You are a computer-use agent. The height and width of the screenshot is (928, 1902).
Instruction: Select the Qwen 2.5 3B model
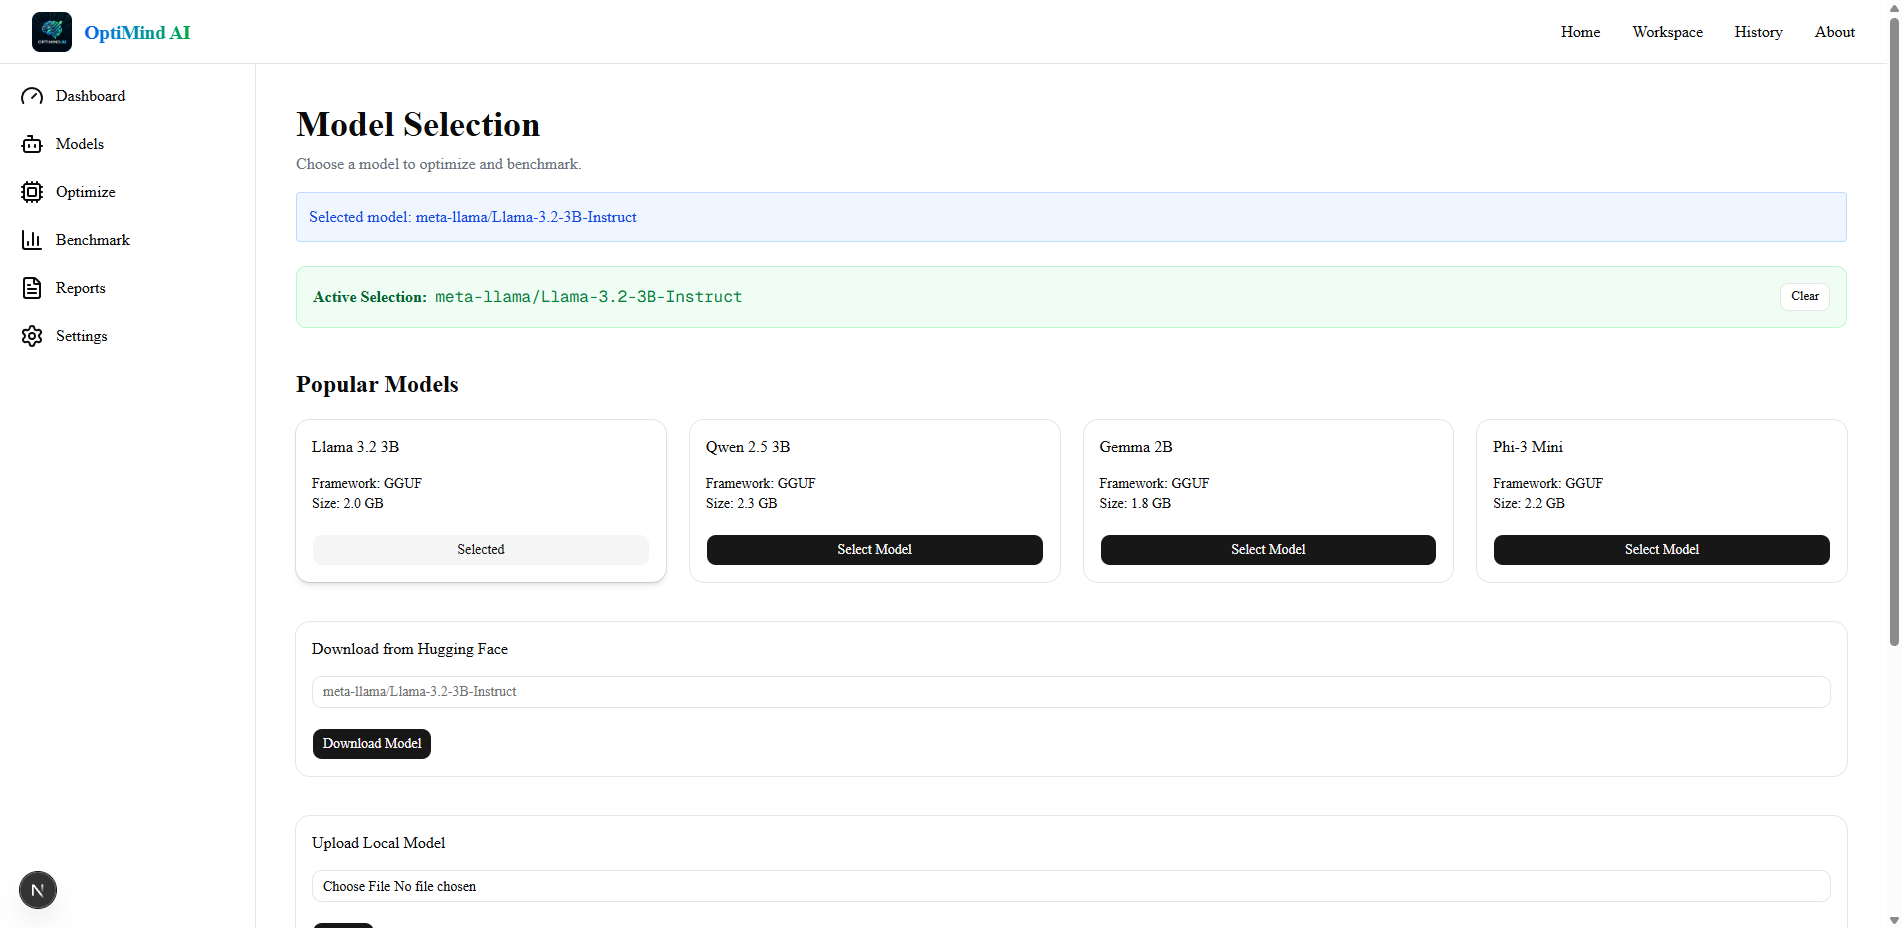(x=874, y=550)
